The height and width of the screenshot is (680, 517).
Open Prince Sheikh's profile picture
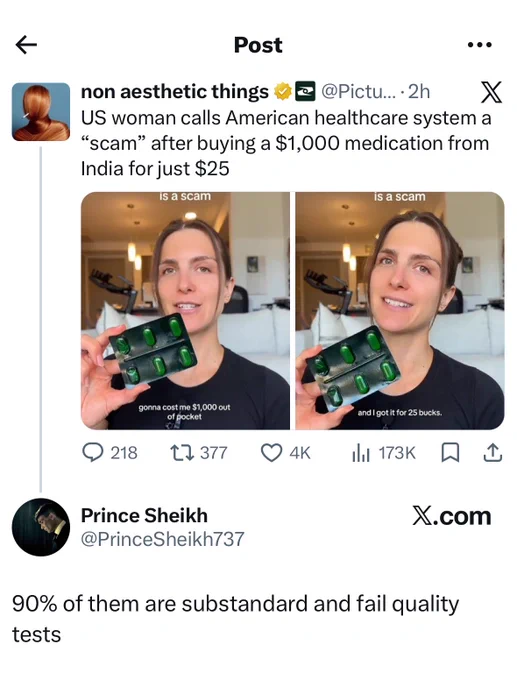coord(41,527)
